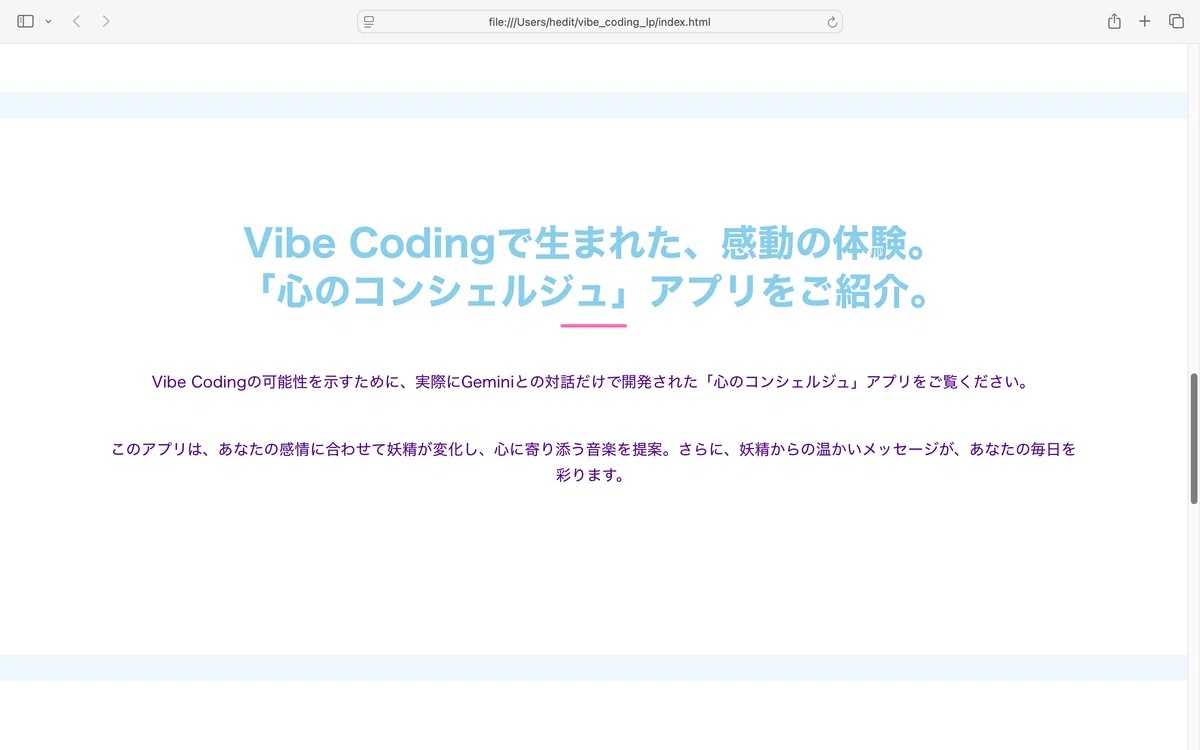Click the paragraph starting "Vibe Codingの可能性を示すために"
1200x750 pixels.
coord(593,382)
